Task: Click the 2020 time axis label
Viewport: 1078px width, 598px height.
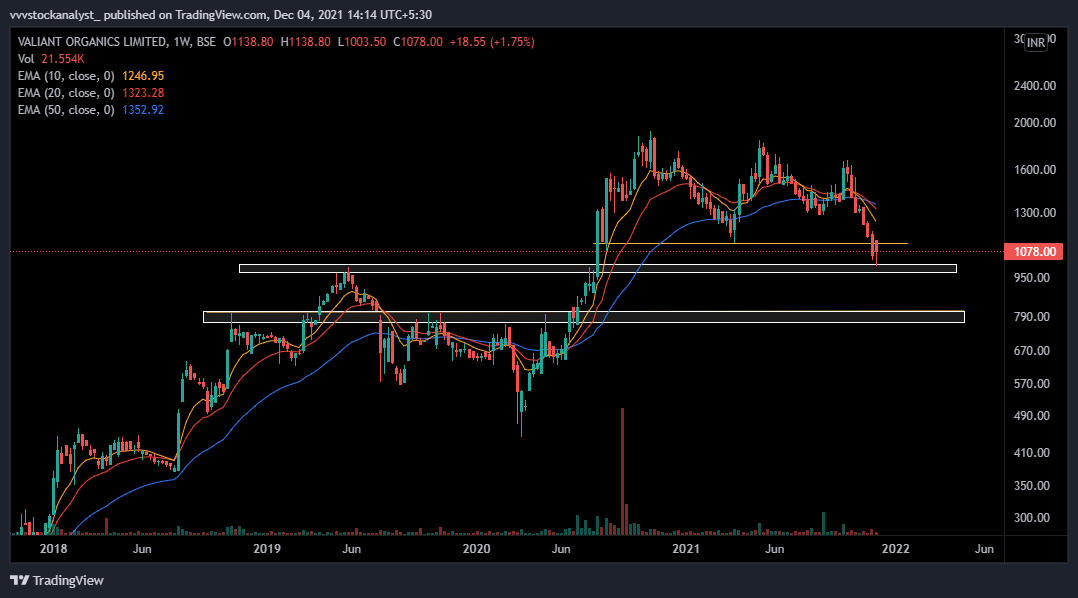Action: point(476,549)
